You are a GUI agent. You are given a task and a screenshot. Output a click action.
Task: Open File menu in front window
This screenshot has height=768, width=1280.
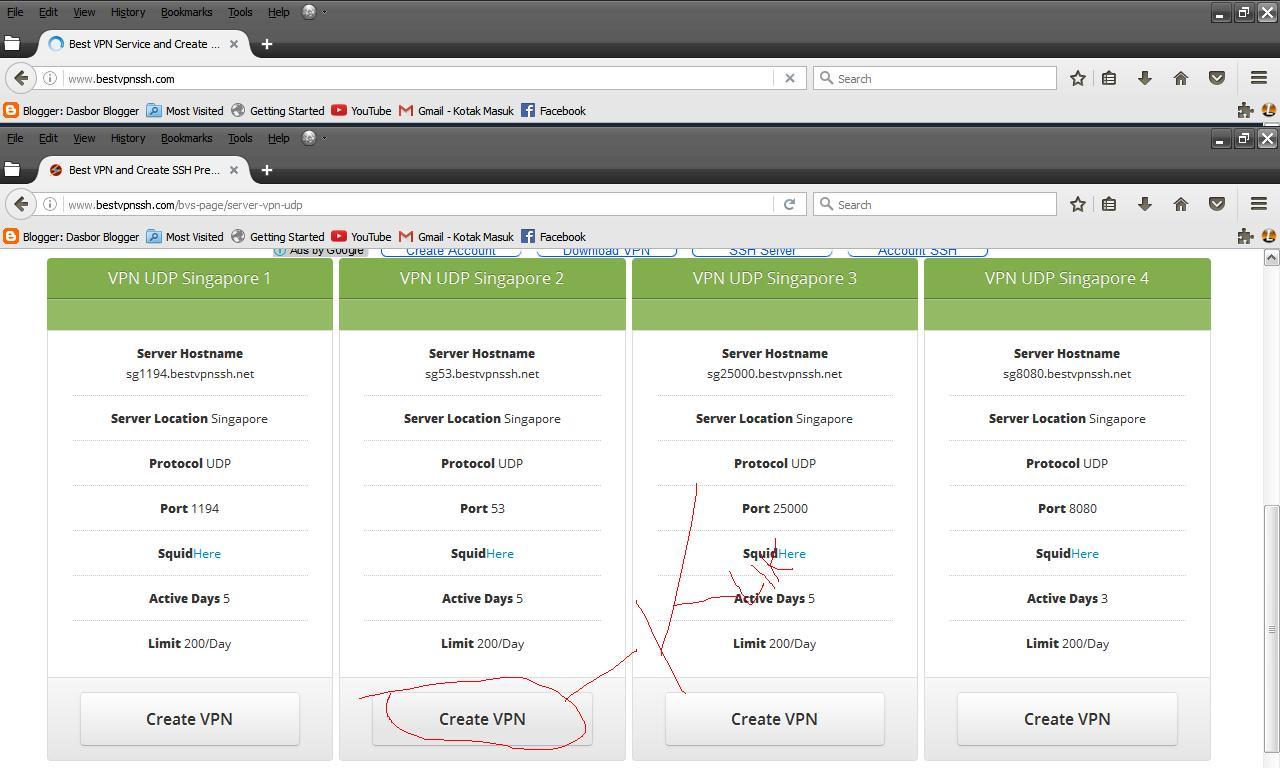15,138
